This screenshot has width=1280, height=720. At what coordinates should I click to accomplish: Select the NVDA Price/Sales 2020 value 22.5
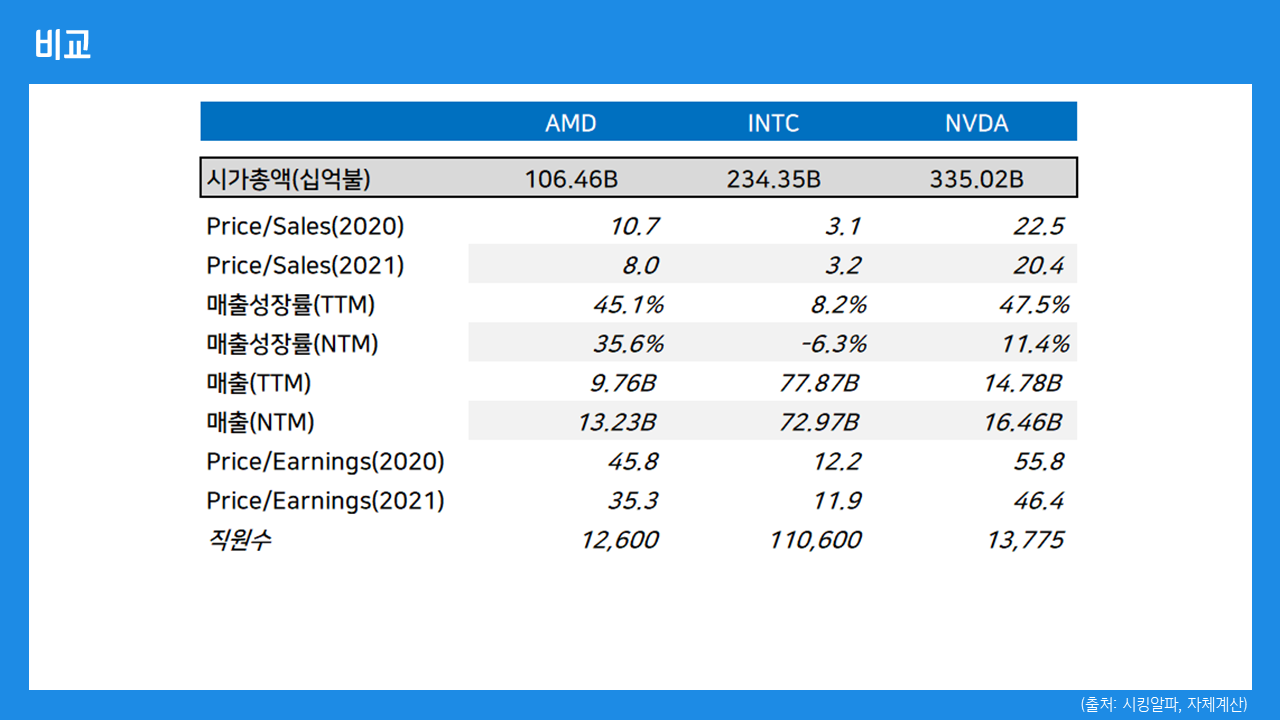coord(1038,226)
